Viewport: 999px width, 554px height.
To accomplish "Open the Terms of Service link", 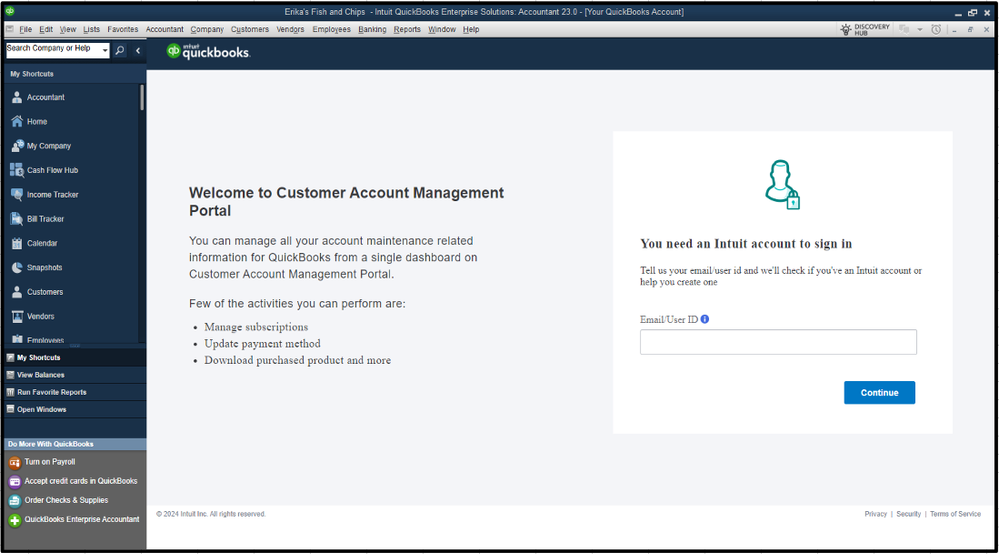I will (955, 515).
